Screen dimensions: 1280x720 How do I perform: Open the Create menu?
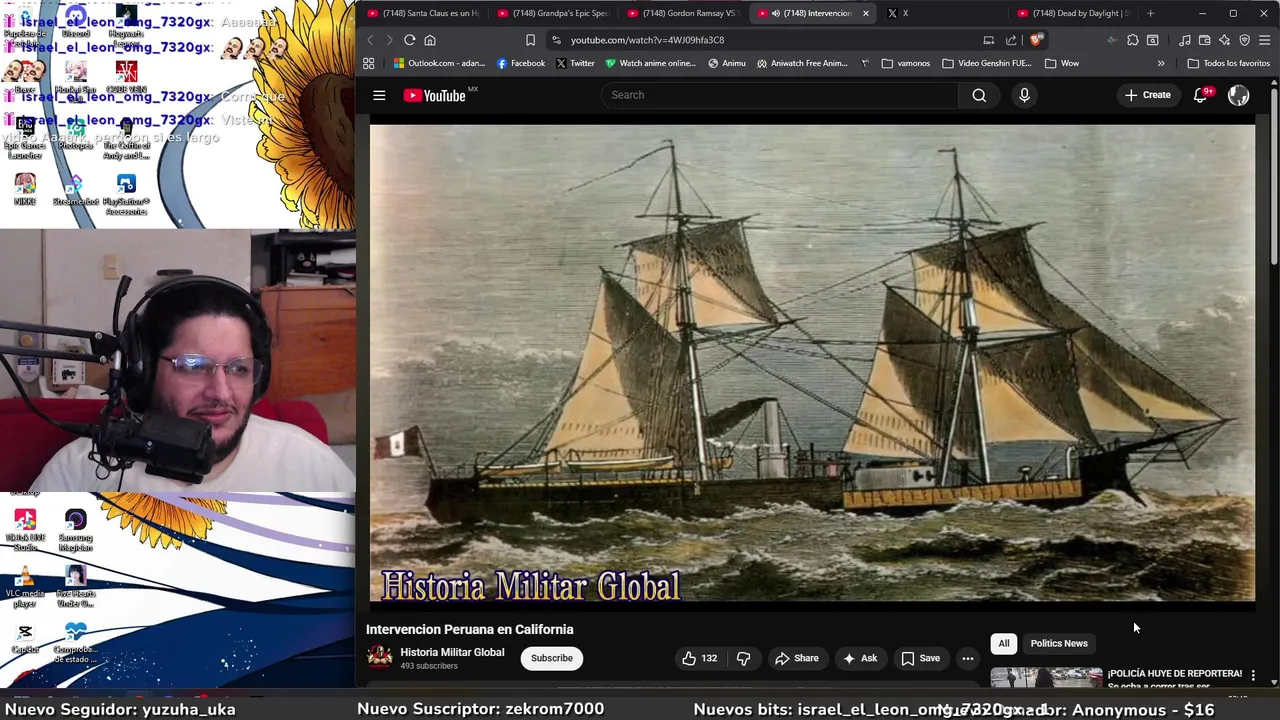pos(1147,95)
